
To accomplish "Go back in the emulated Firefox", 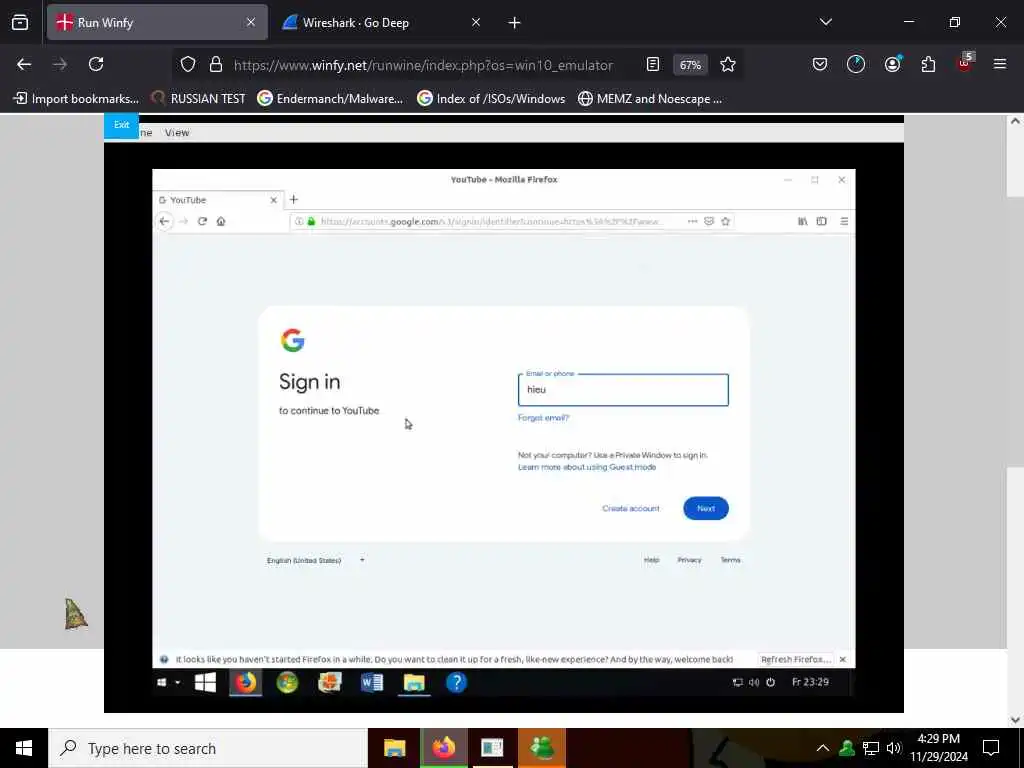I will (x=165, y=221).
